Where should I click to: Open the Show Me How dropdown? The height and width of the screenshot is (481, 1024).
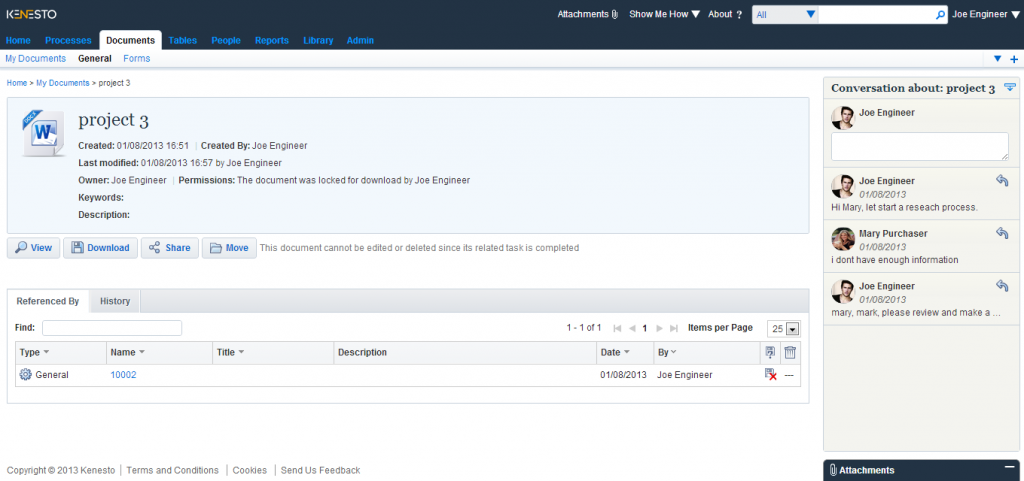click(664, 14)
